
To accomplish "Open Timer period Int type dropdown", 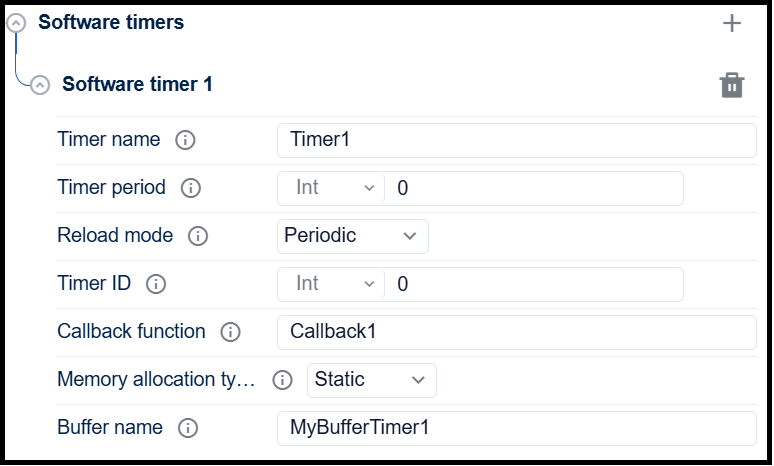I will (x=331, y=188).
